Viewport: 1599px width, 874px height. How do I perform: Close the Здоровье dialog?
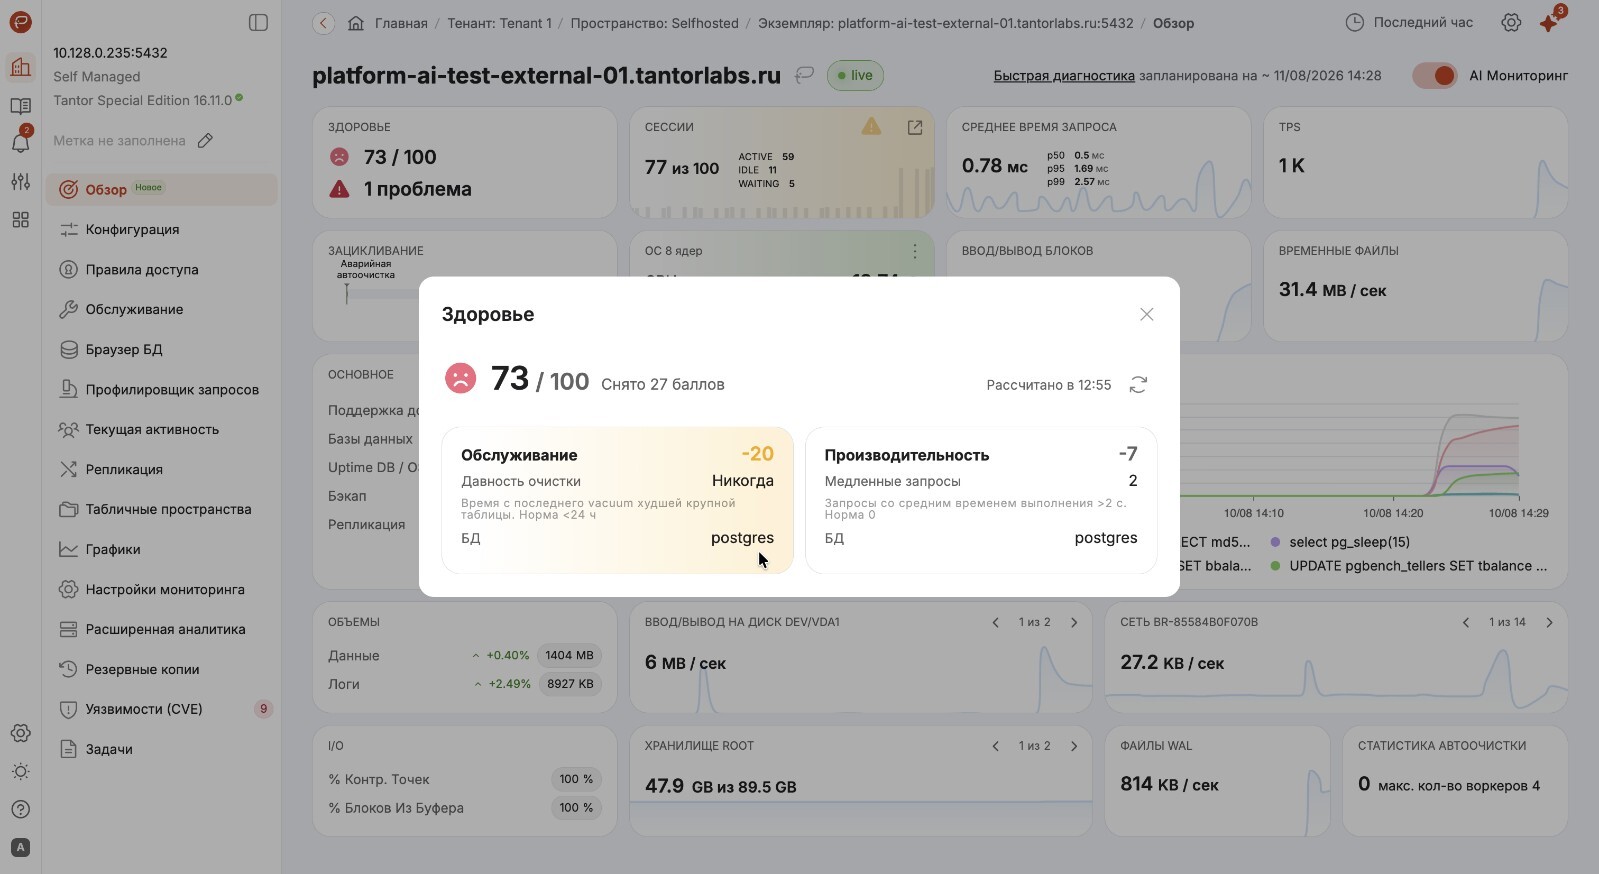[1146, 314]
